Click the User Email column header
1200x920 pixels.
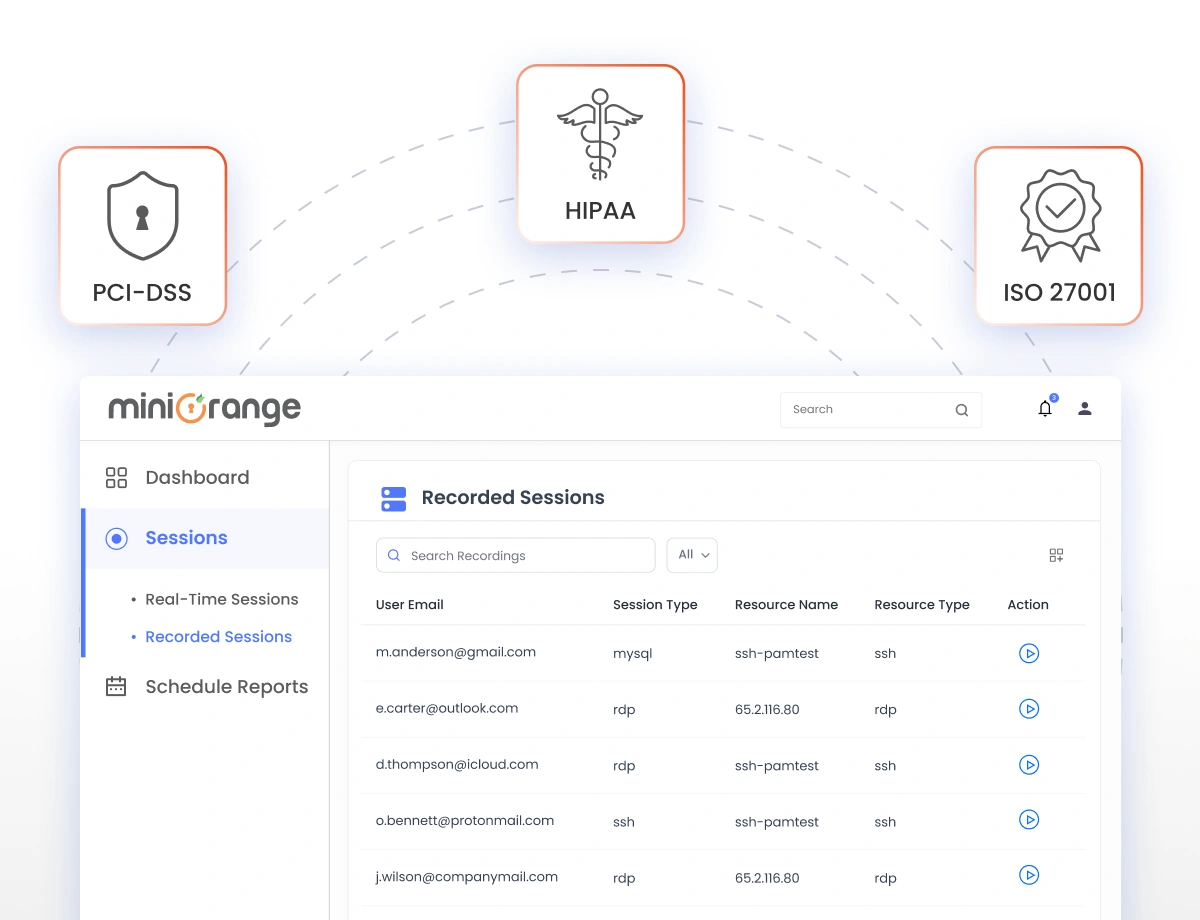point(410,605)
